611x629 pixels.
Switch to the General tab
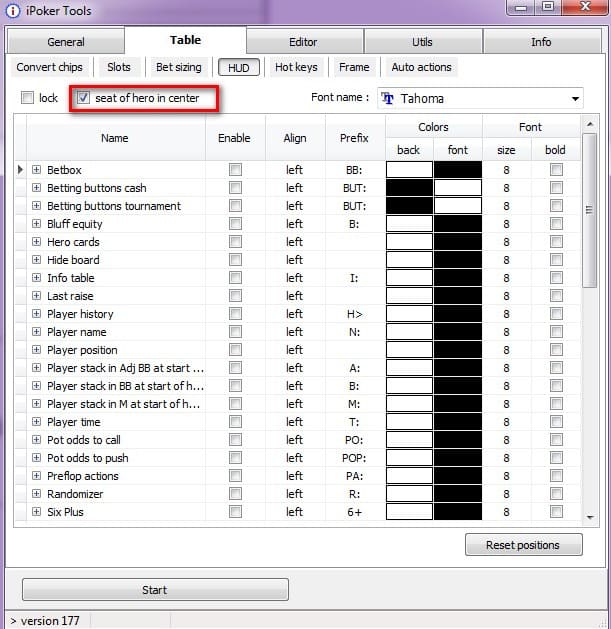(x=66, y=42)
